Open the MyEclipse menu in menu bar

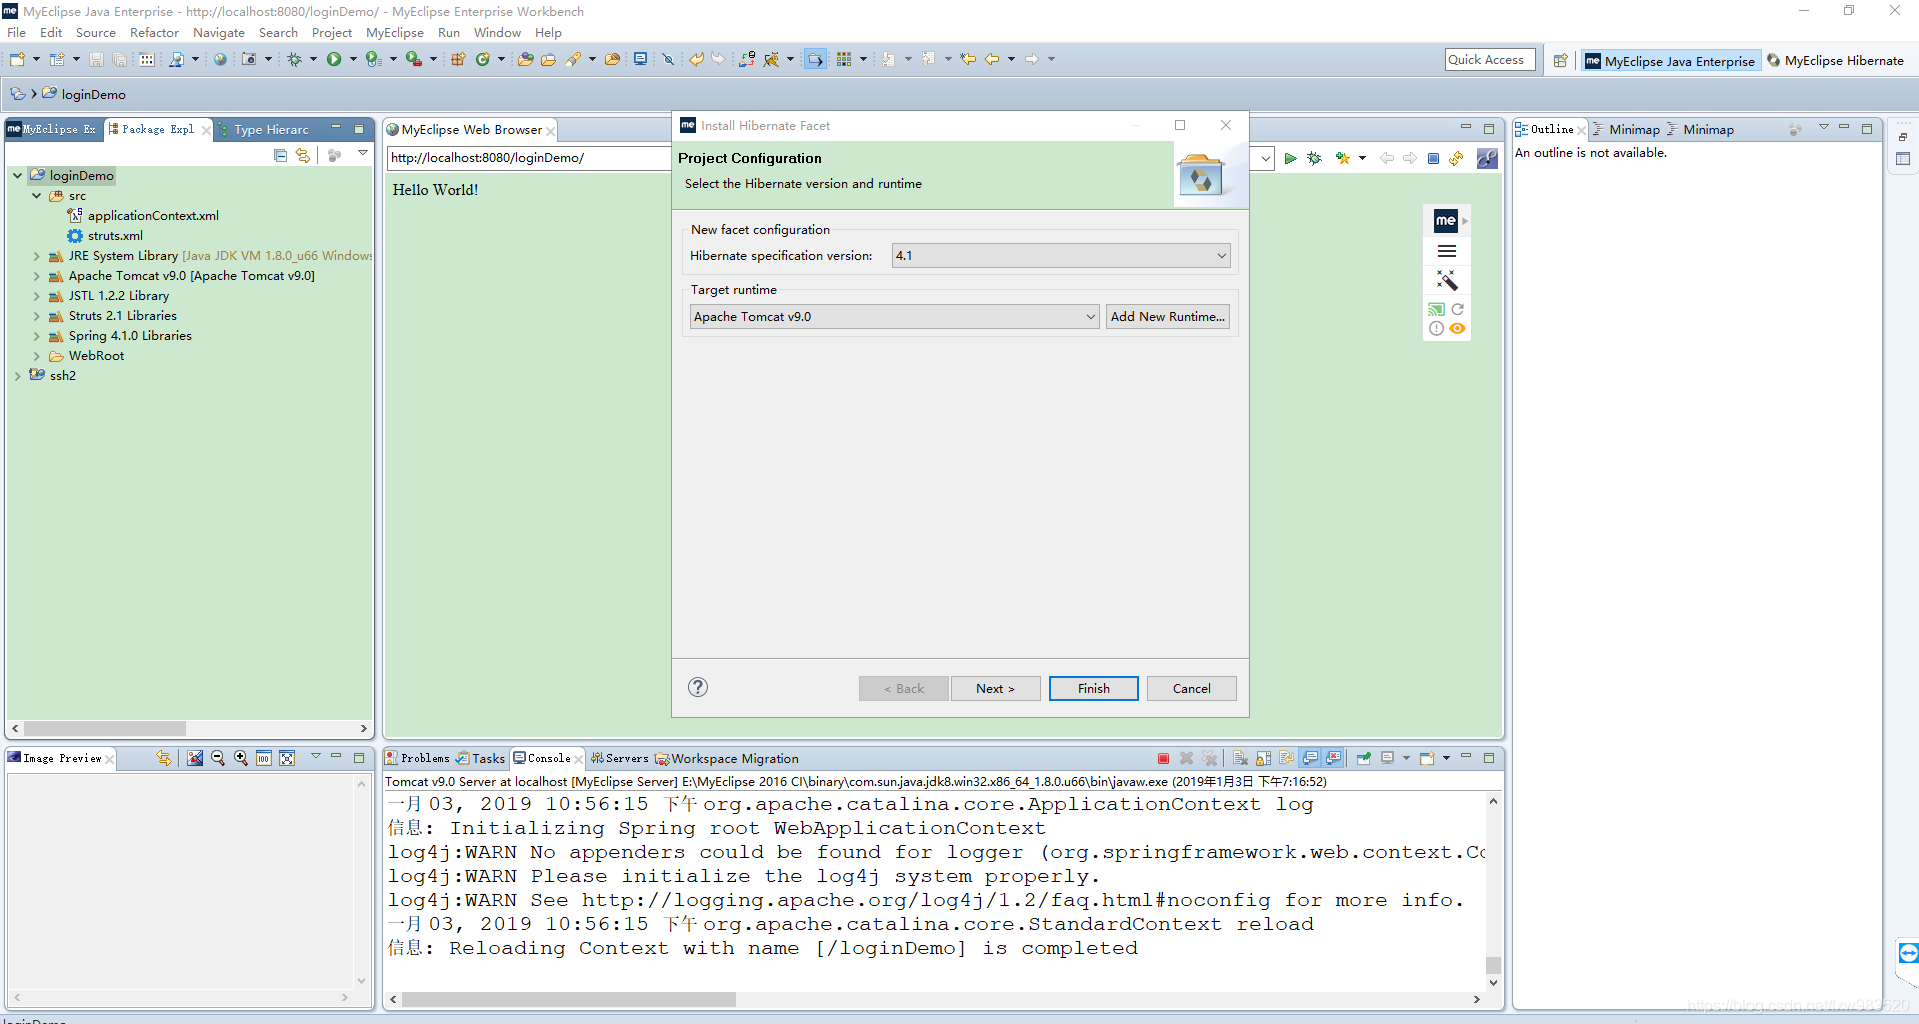click(394, 33)
